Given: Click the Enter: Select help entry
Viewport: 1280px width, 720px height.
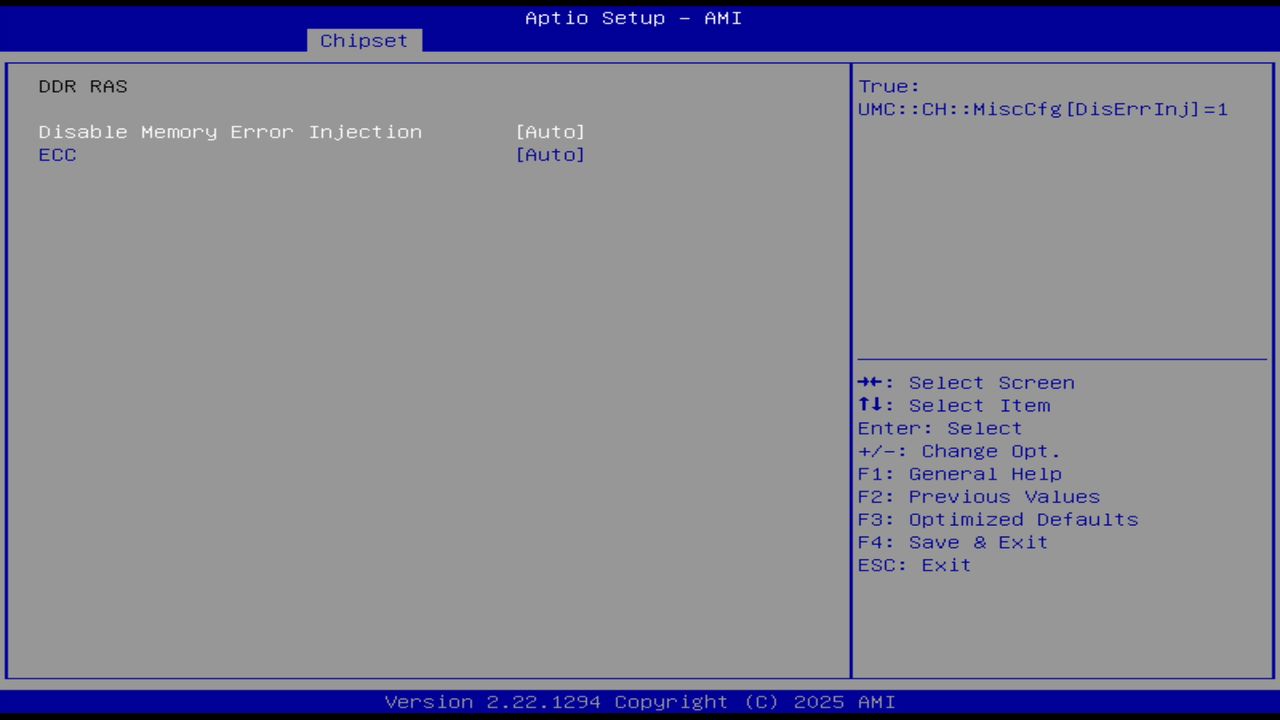Looking at the screenshot, I should coord(939,428).
